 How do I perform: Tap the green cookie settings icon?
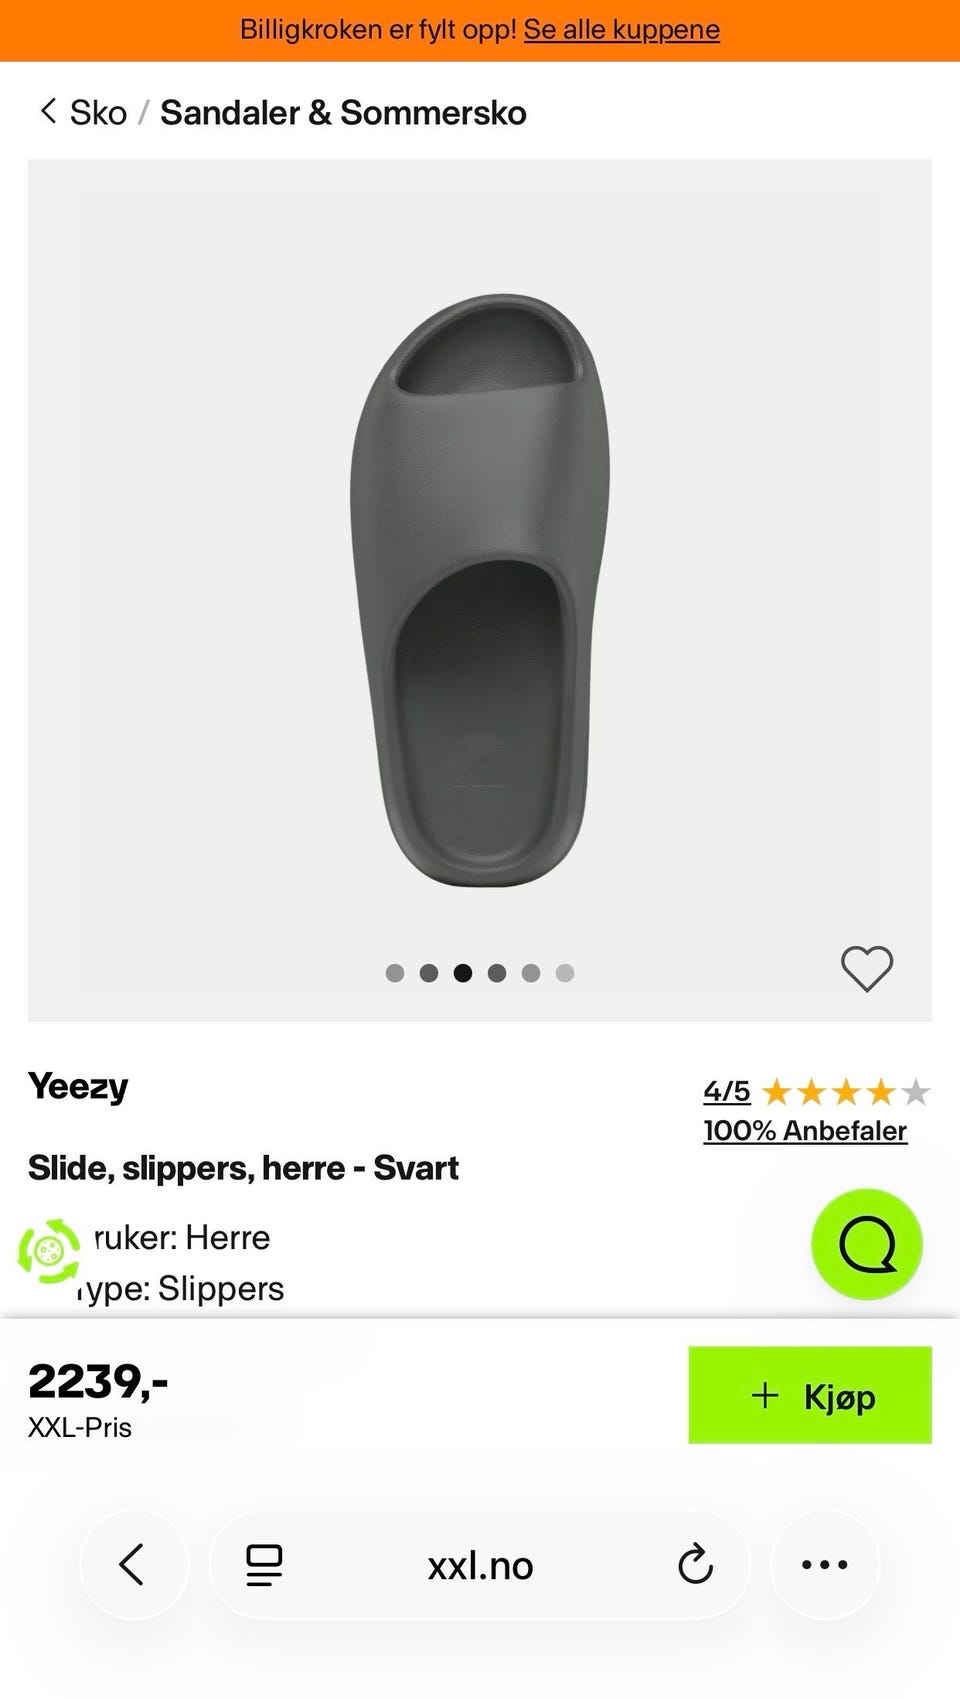click(49, 1251)
